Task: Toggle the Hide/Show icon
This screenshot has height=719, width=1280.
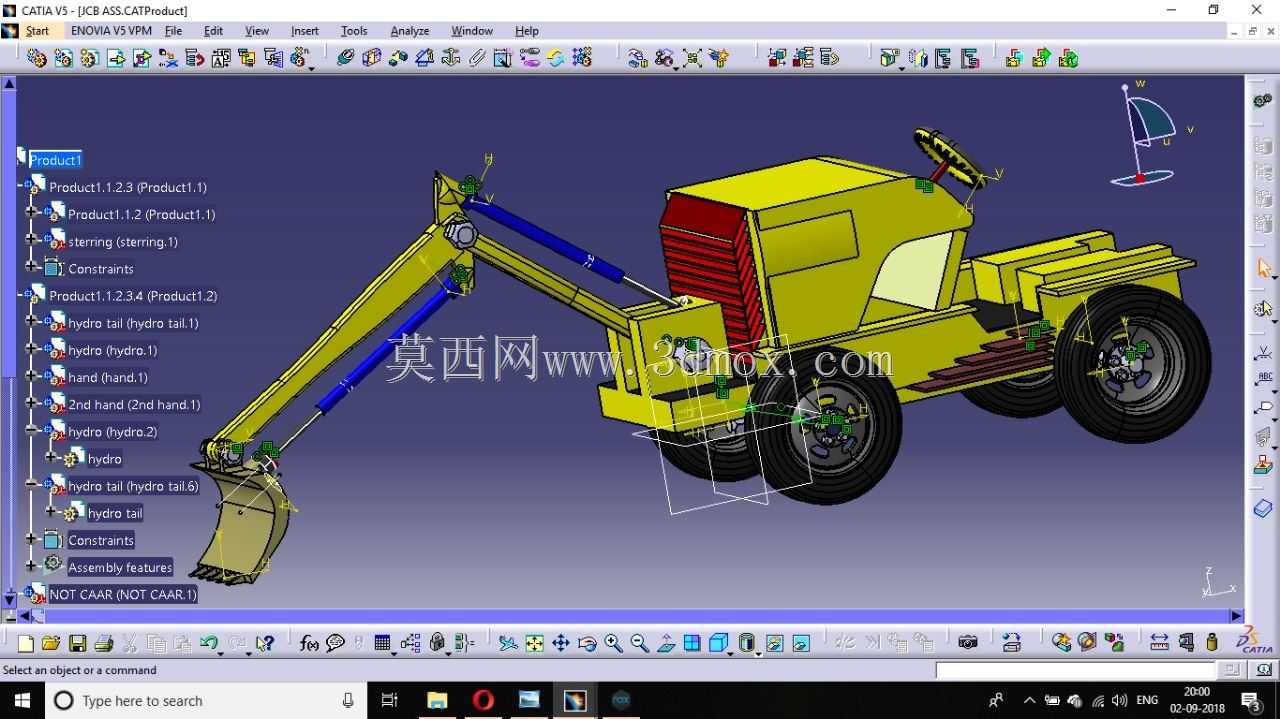Action: pyautogui.click(x=774, y=643)
